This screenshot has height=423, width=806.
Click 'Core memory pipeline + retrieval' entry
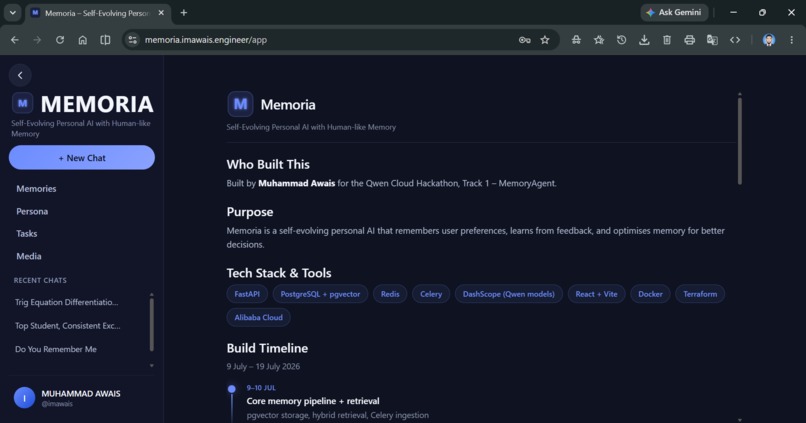pos(313,401)
